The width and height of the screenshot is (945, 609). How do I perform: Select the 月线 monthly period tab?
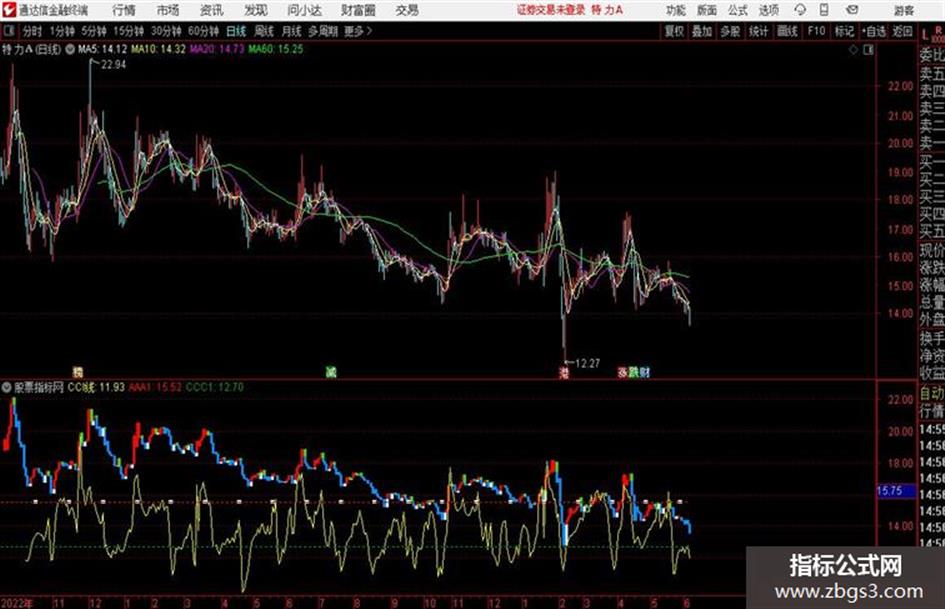click(x=292, y=31)
